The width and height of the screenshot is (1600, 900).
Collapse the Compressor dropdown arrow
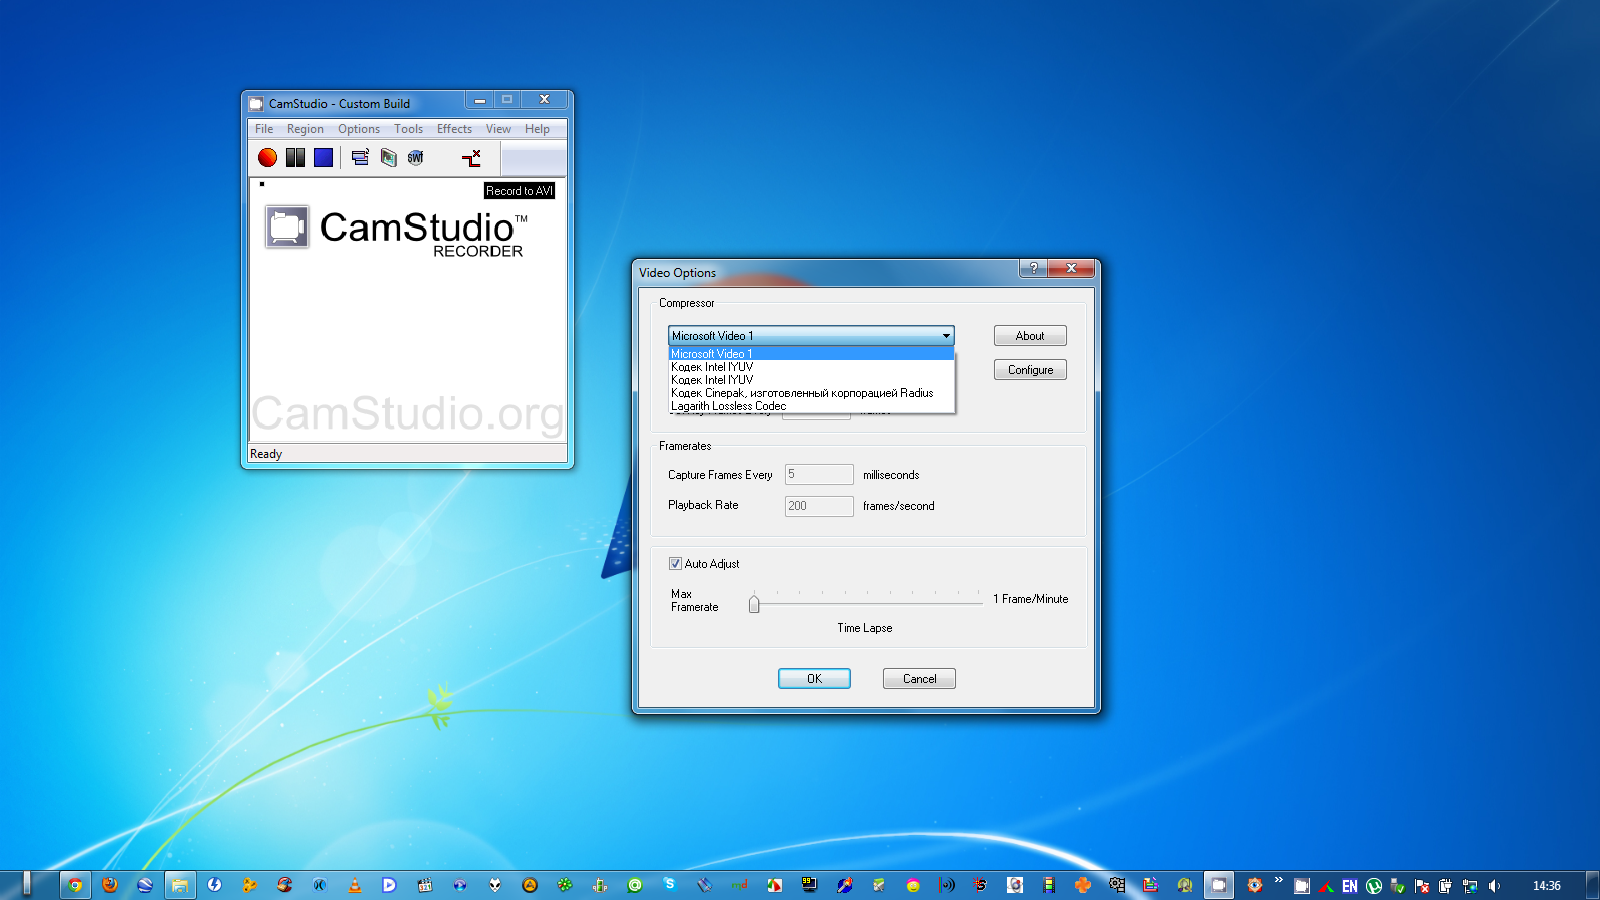[945, 336]
